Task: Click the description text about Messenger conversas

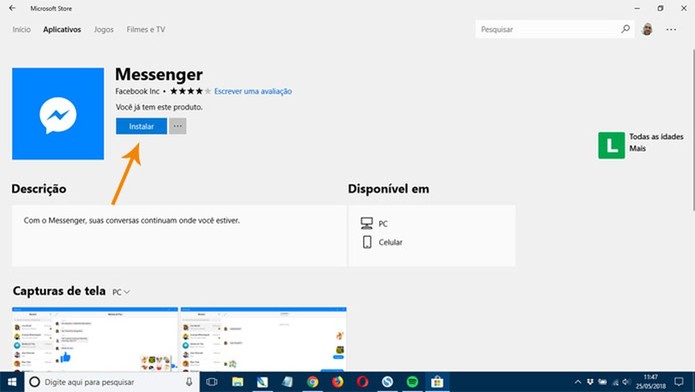Action: [x=132, y=220]
